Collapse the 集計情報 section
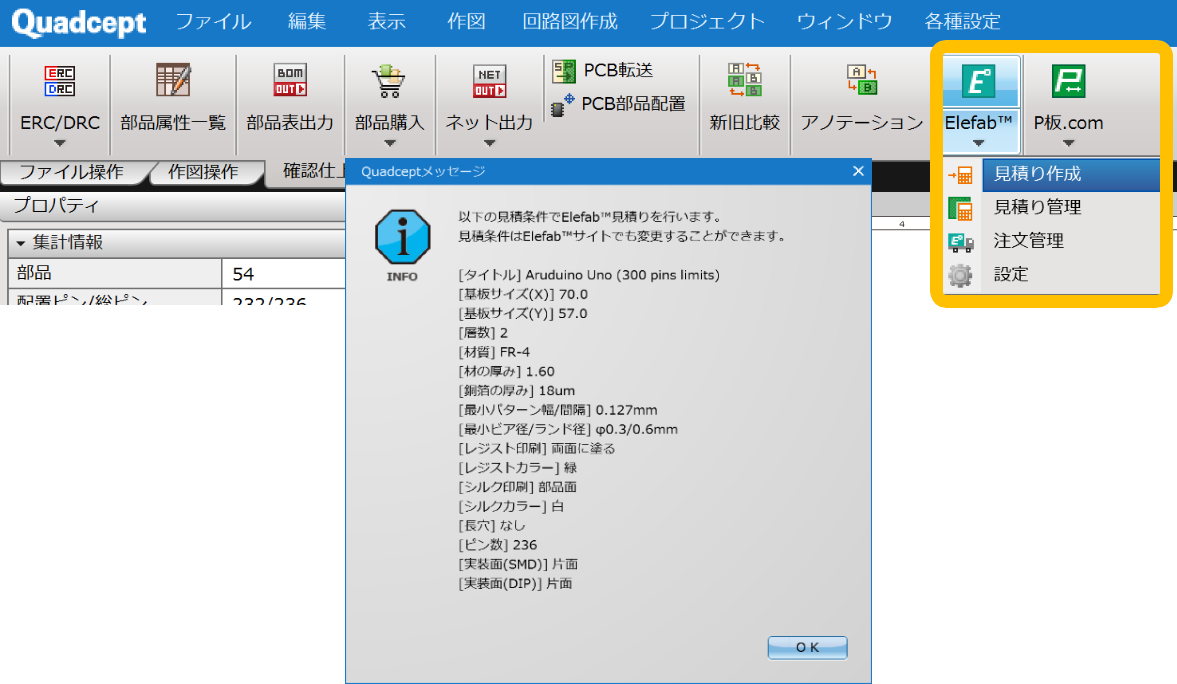This screenshot has width=1177, height=684. [20, 243]
